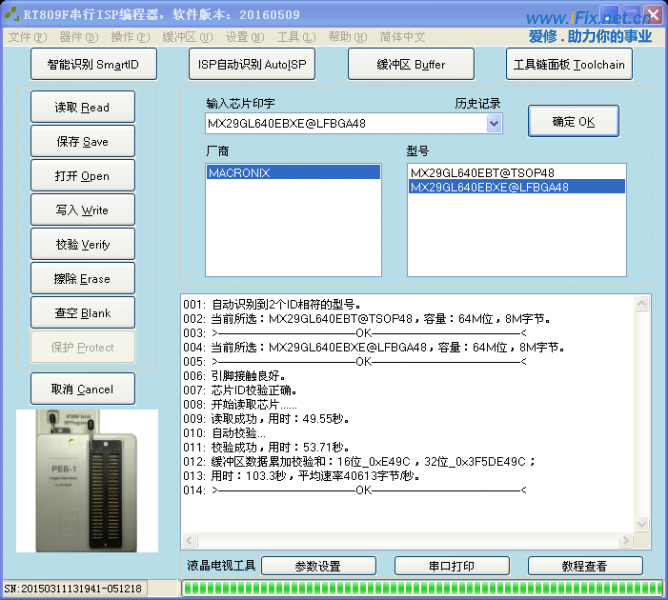
Task: Select MACRONIX in manufacturer list
Action: 292,173
